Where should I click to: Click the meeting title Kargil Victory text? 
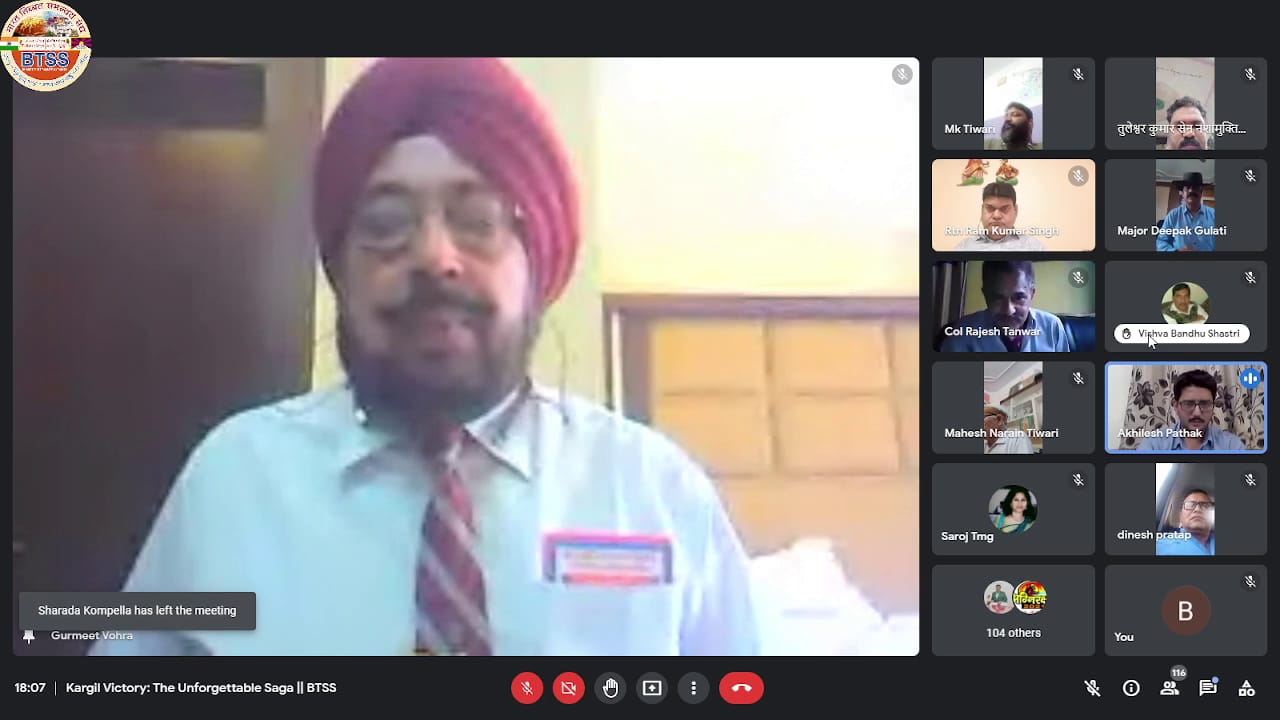[x=201, y=688]
